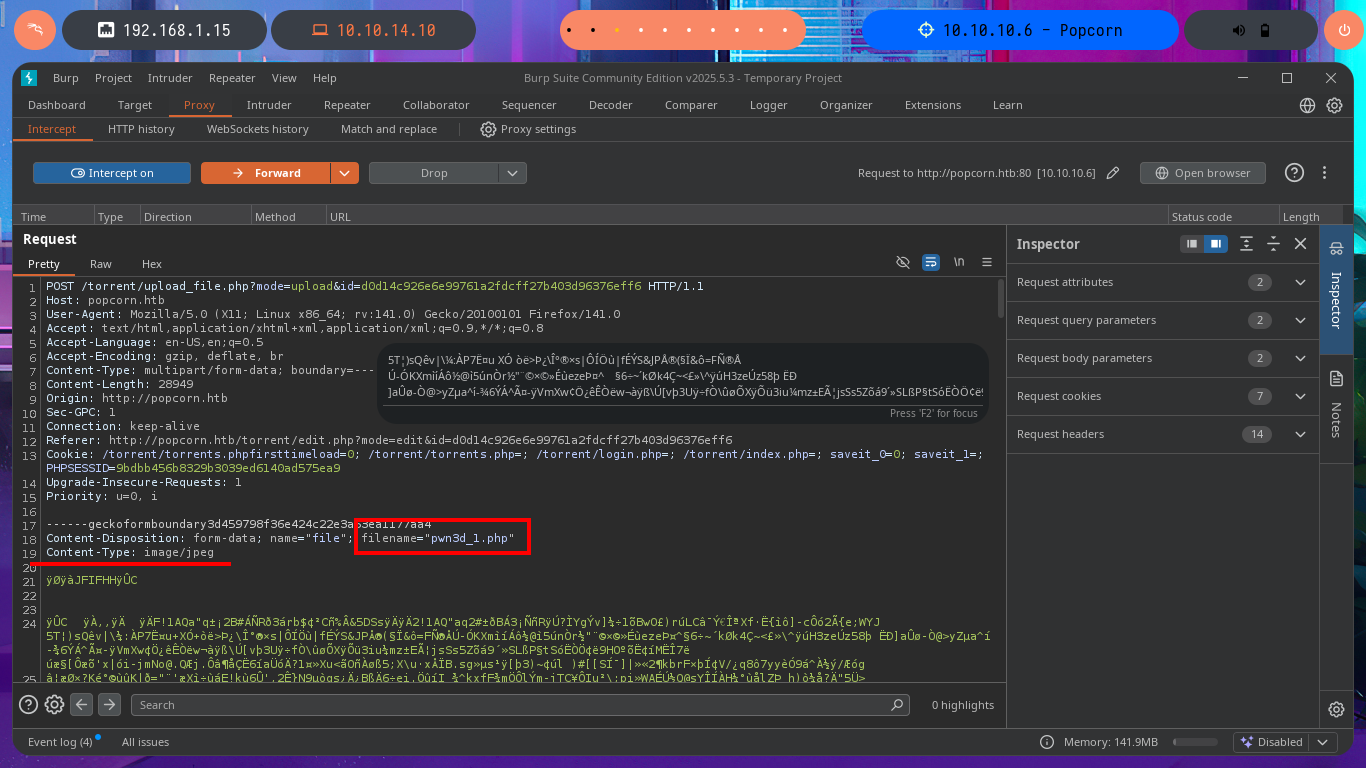1366x768 pixels.
Task: Toggle the Intercept on switch
Action: tap(112, 173)
